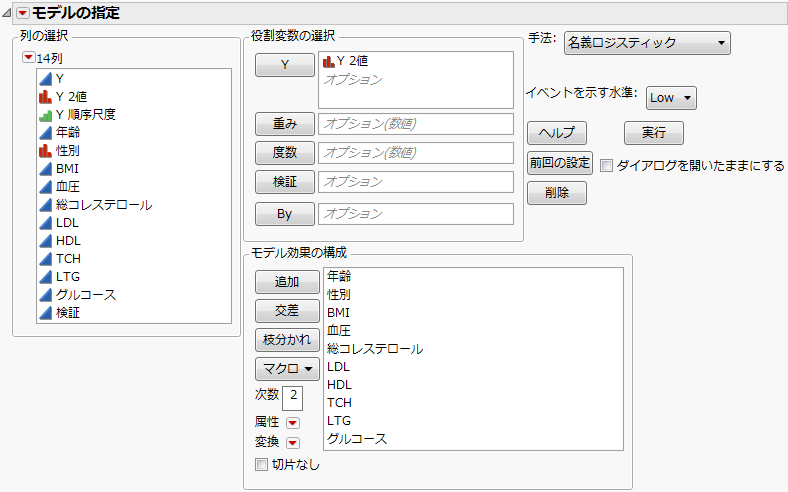This screenshot has height=492, width=788.
Task: Click the green ordinal icon beside Y 順序尺度
Action: [45, 115]
